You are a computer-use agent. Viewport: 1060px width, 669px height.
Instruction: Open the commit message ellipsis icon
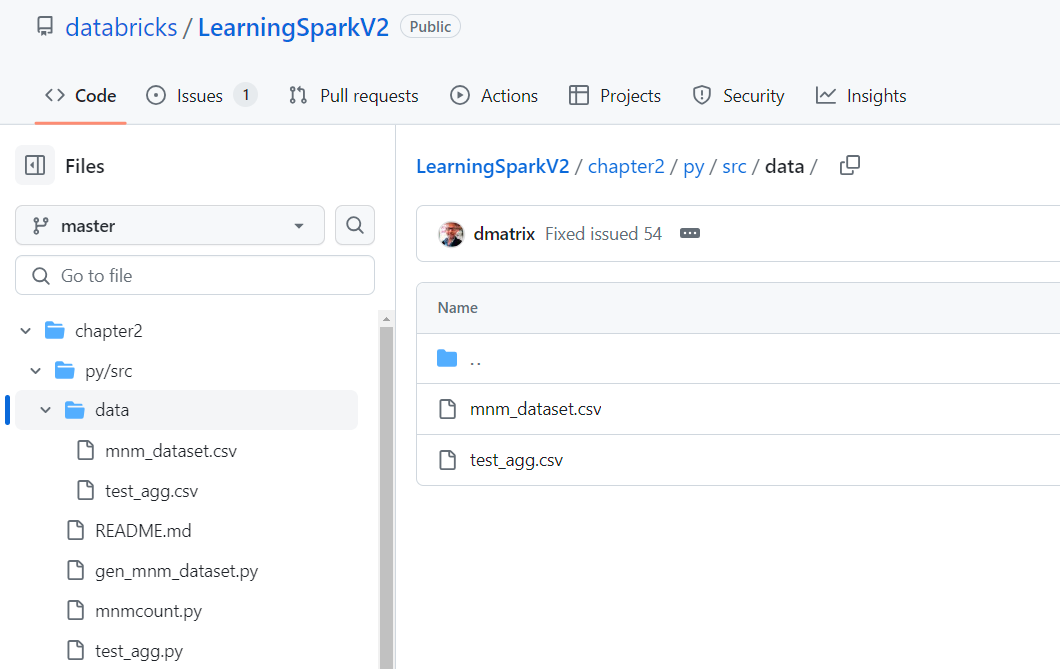(690, 233)
